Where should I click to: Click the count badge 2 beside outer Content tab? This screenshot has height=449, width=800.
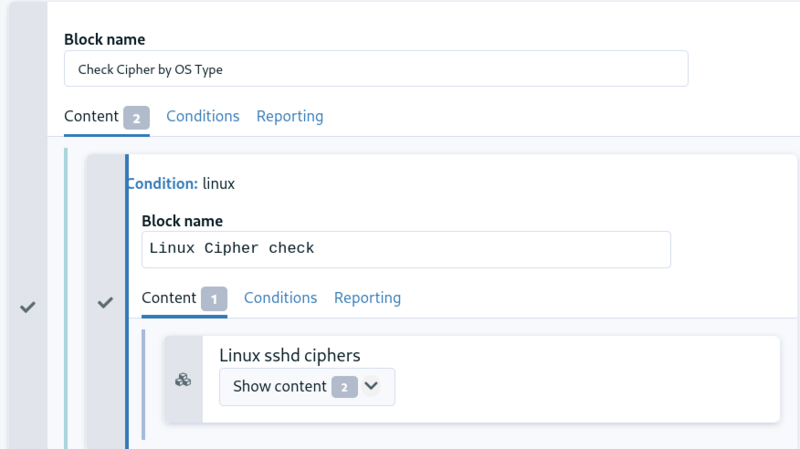[x=136, y=118]
